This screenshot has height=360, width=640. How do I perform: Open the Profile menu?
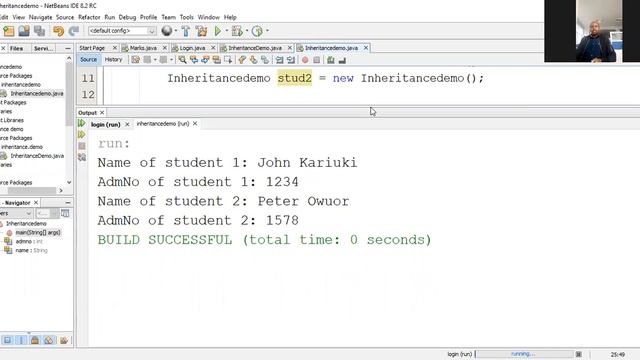click(x=148, y=17)
